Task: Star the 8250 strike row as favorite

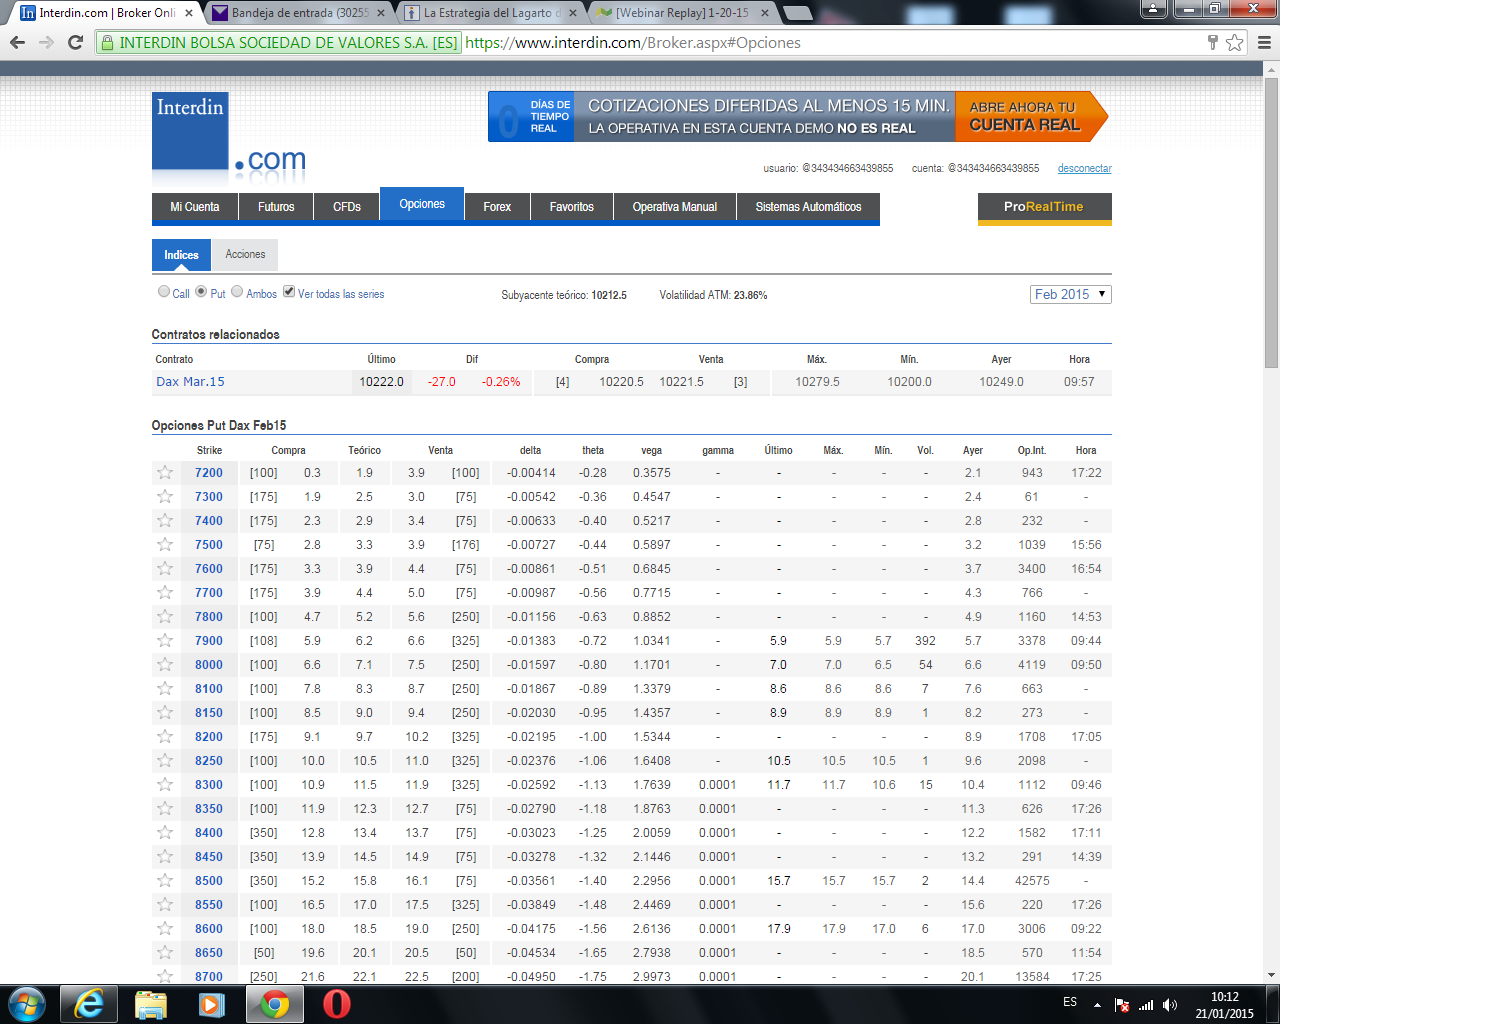Action: 165,761
